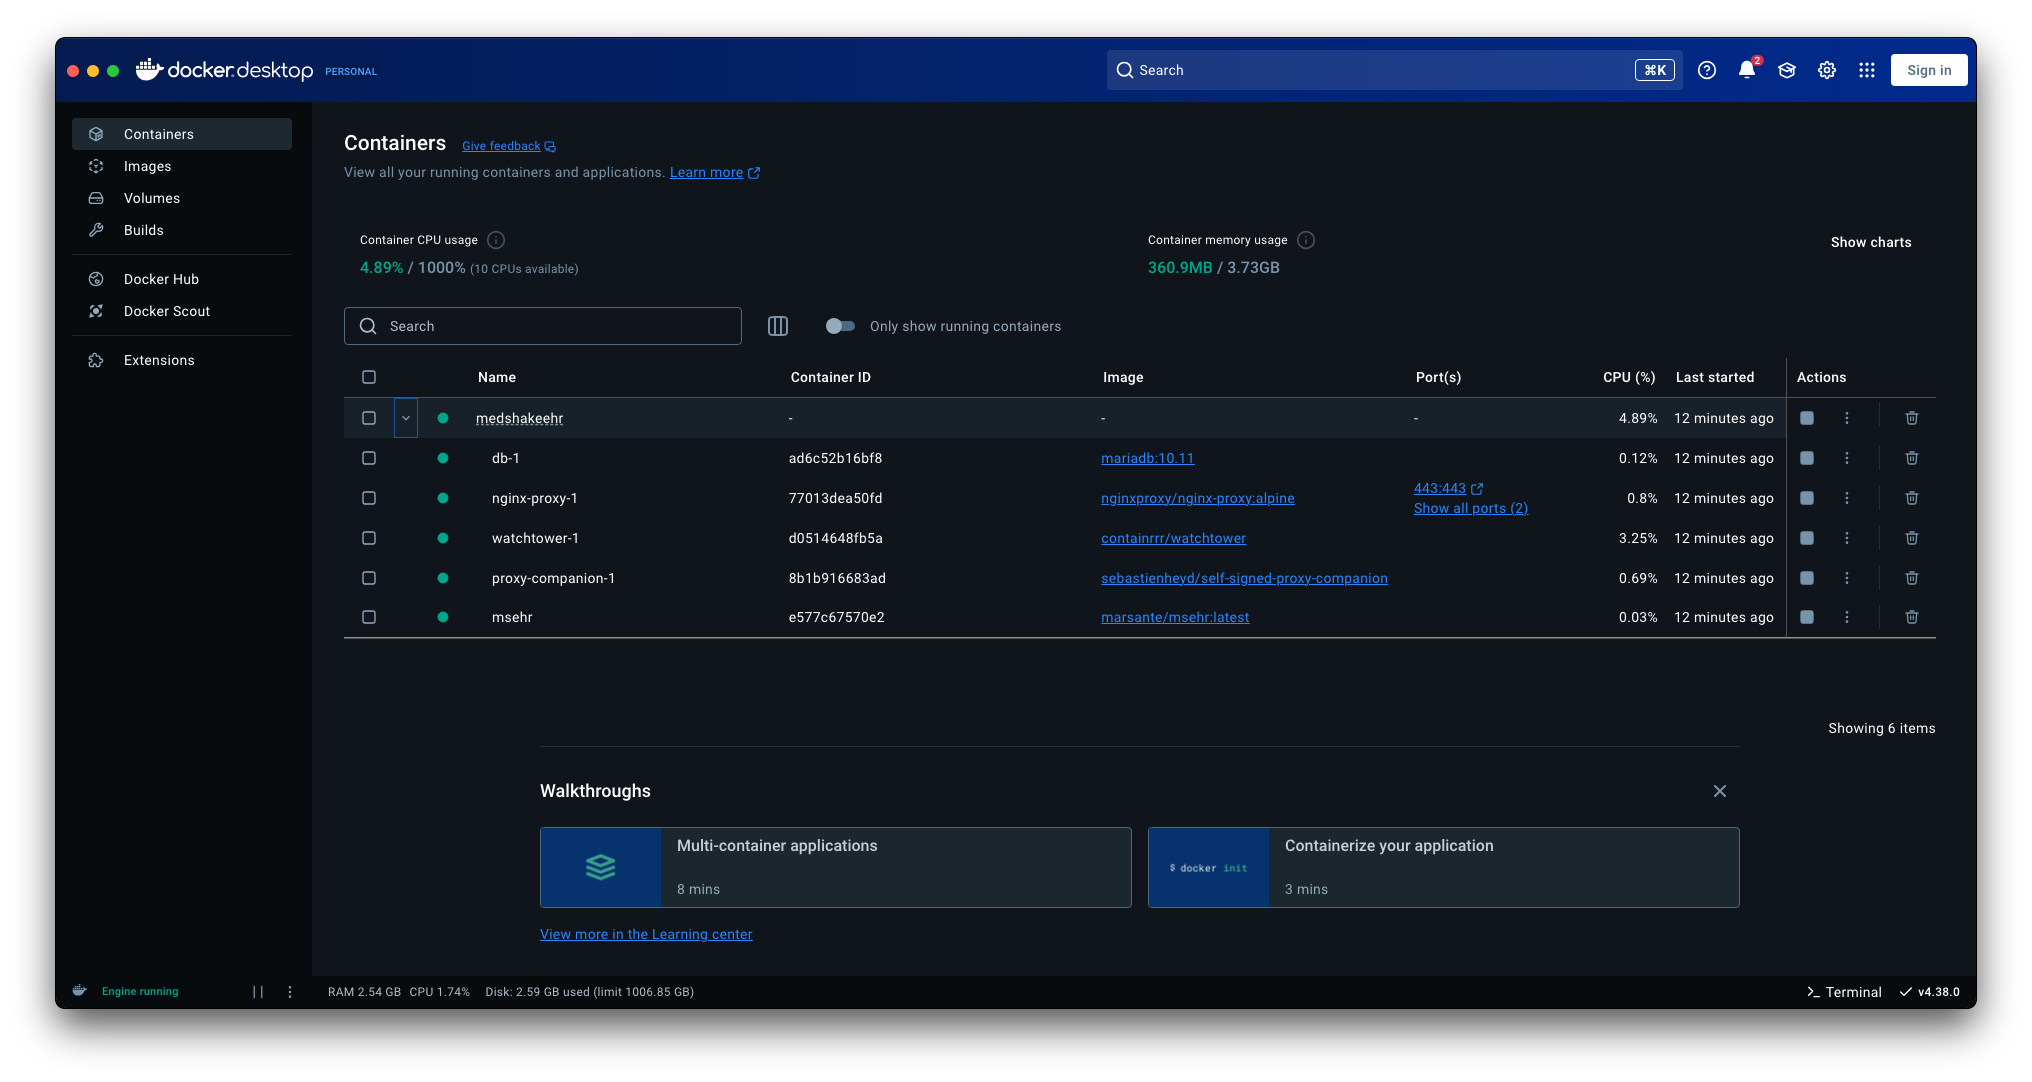Open Containers in sidebar
This screenshot has height=1082, width=2032.
click(182, 134)
